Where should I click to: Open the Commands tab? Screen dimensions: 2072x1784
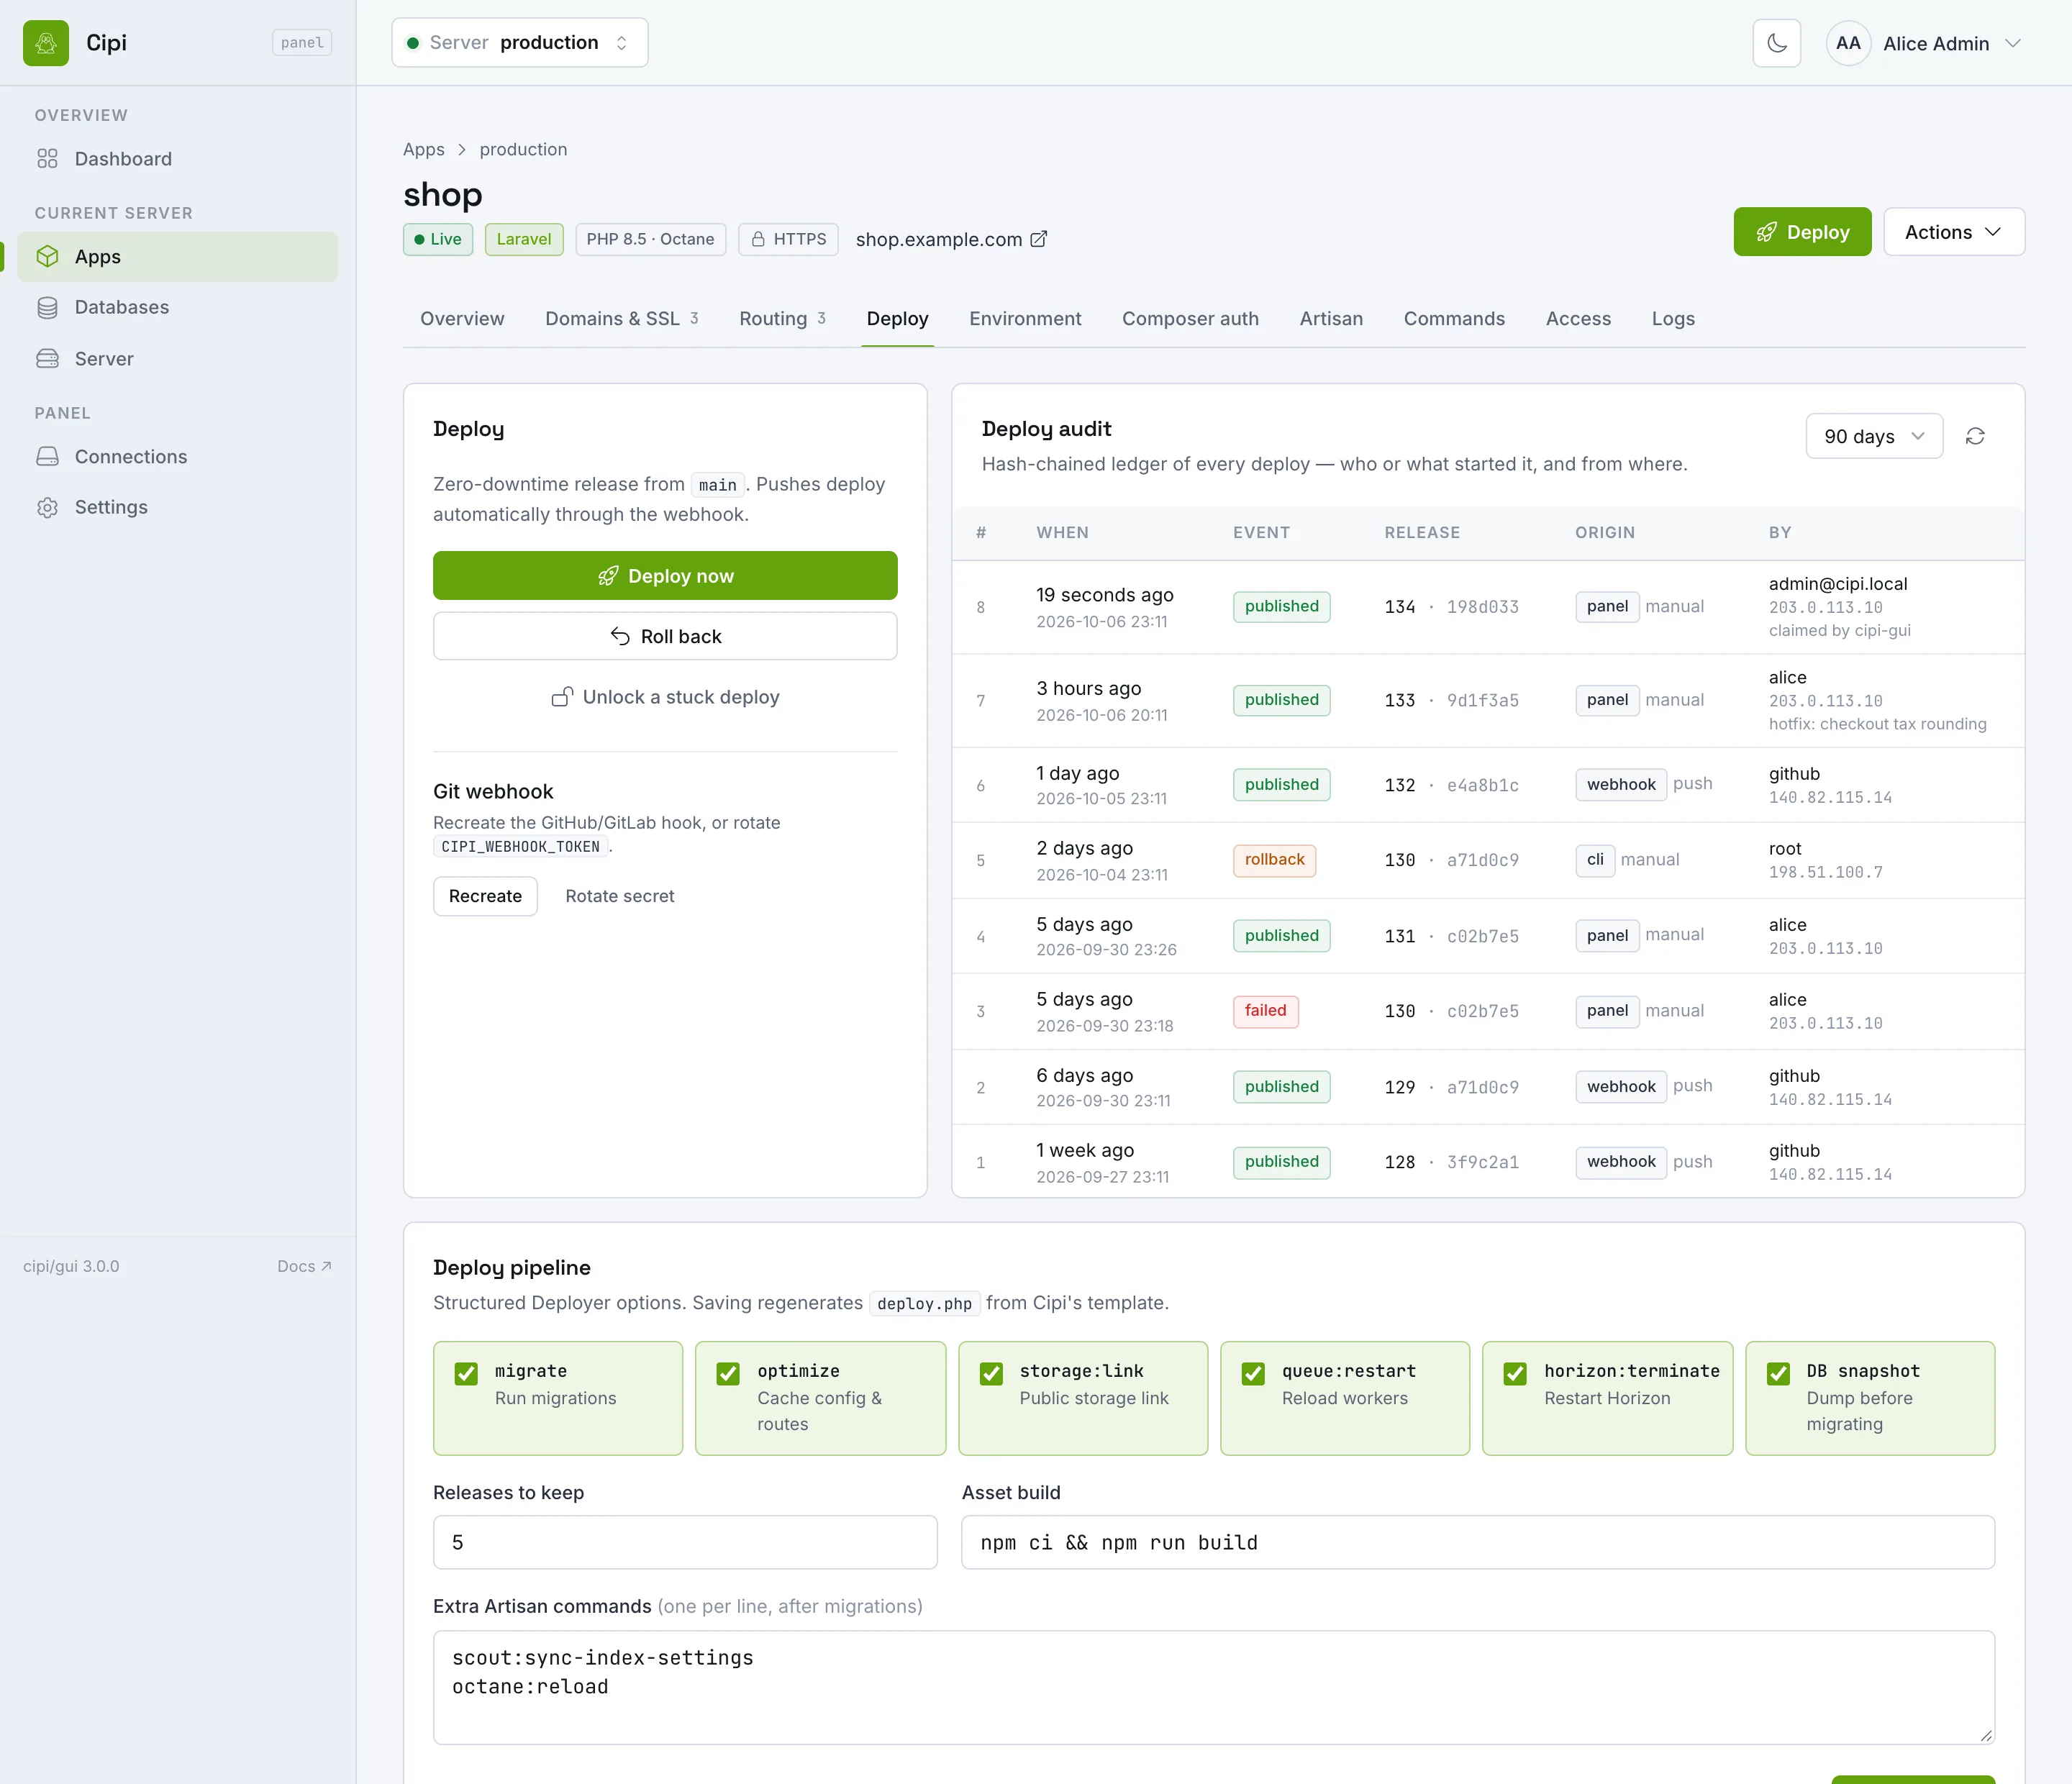(1454, 319)
